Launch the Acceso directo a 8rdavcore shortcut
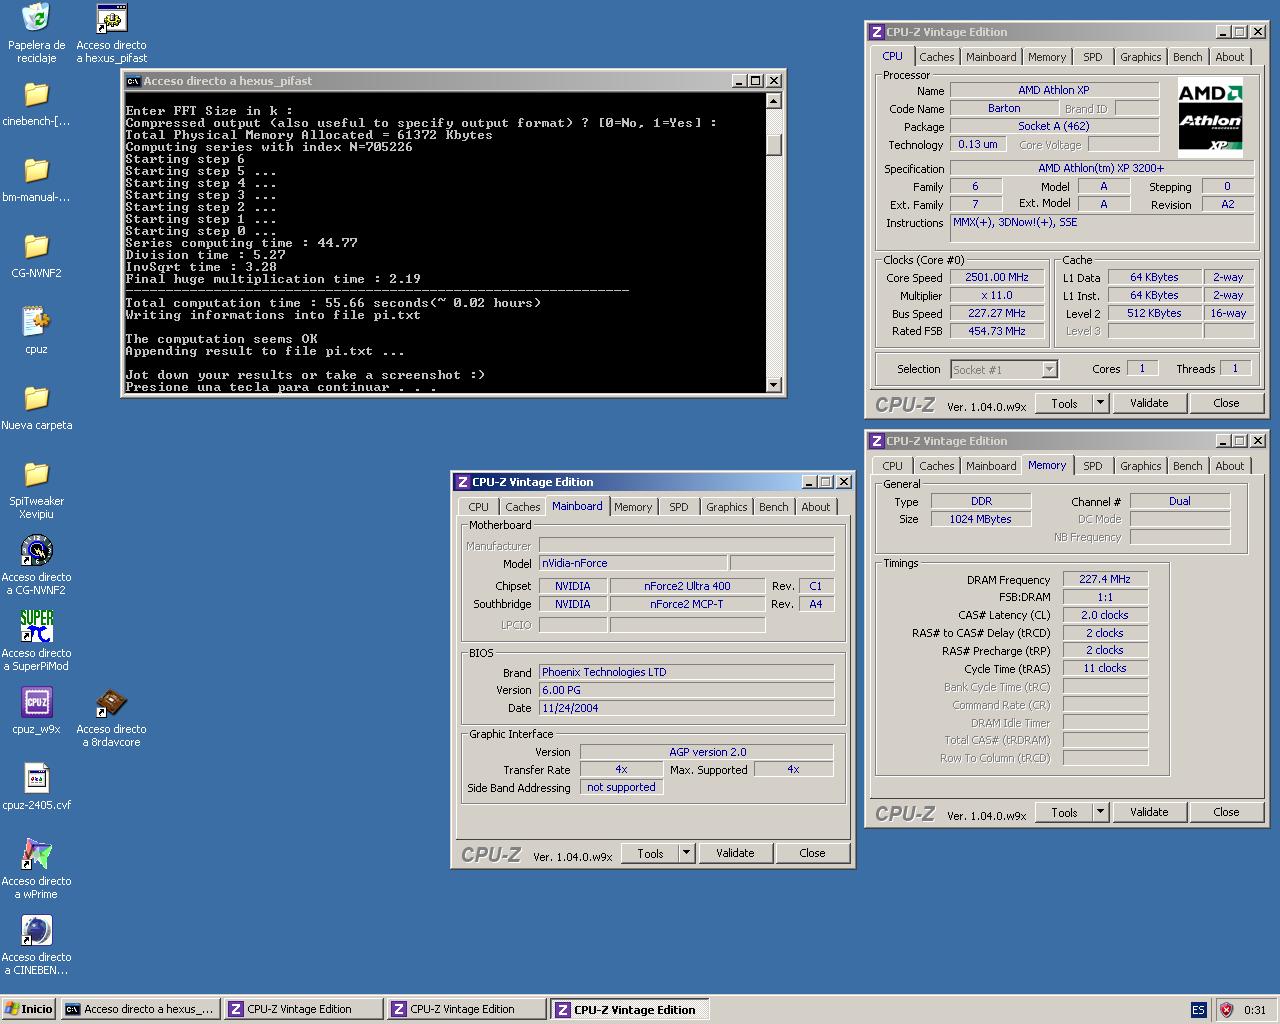This screenshot has height=1024, width=1280. tap(111, 702)
